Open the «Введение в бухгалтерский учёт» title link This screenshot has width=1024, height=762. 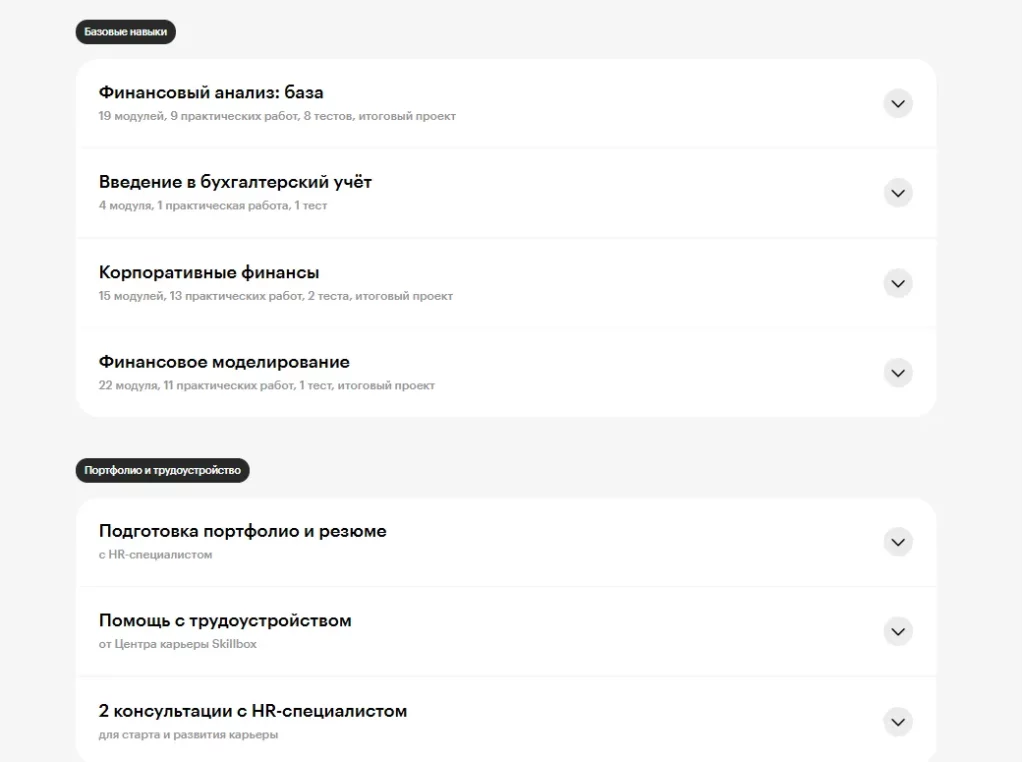point(234,181)
